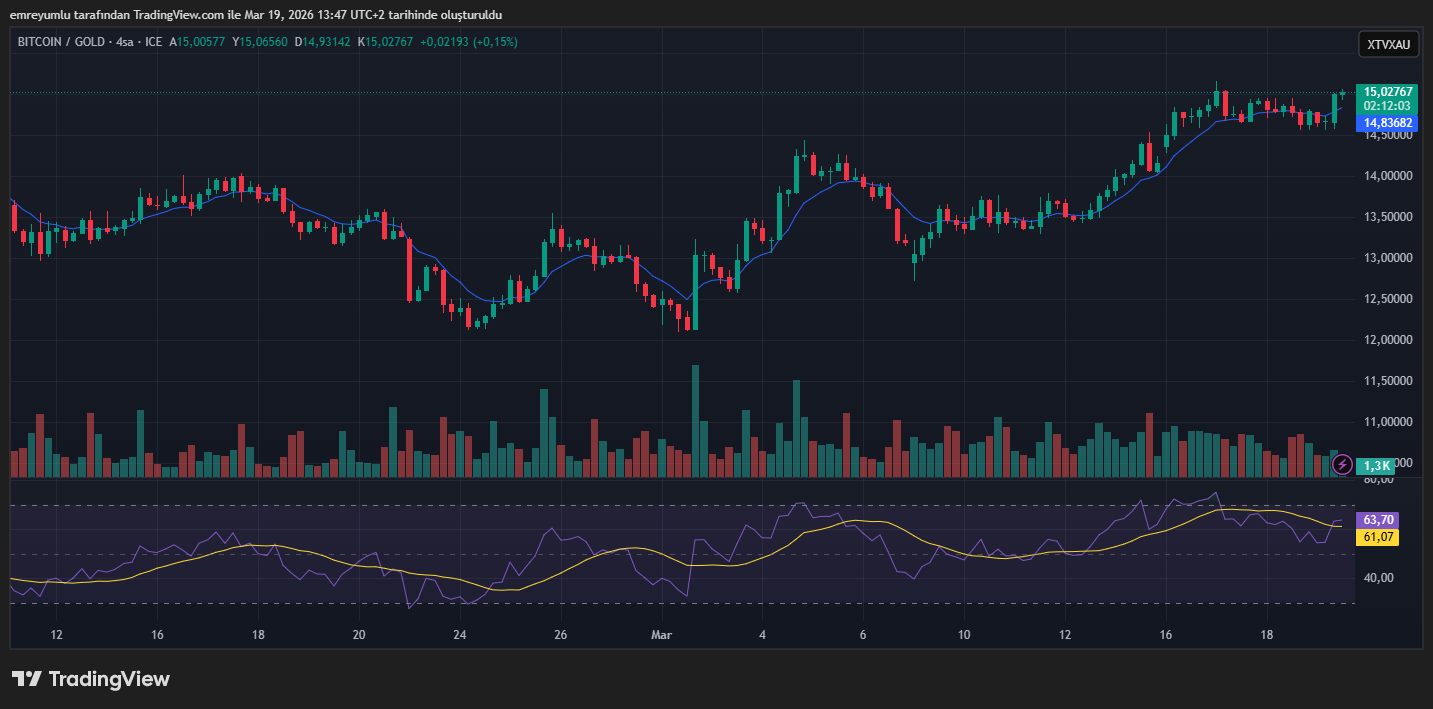The height and width of the screenshot is (709, 1433).
Task: Click the blue moving average label 14,83682
Action: point(1388,123)
